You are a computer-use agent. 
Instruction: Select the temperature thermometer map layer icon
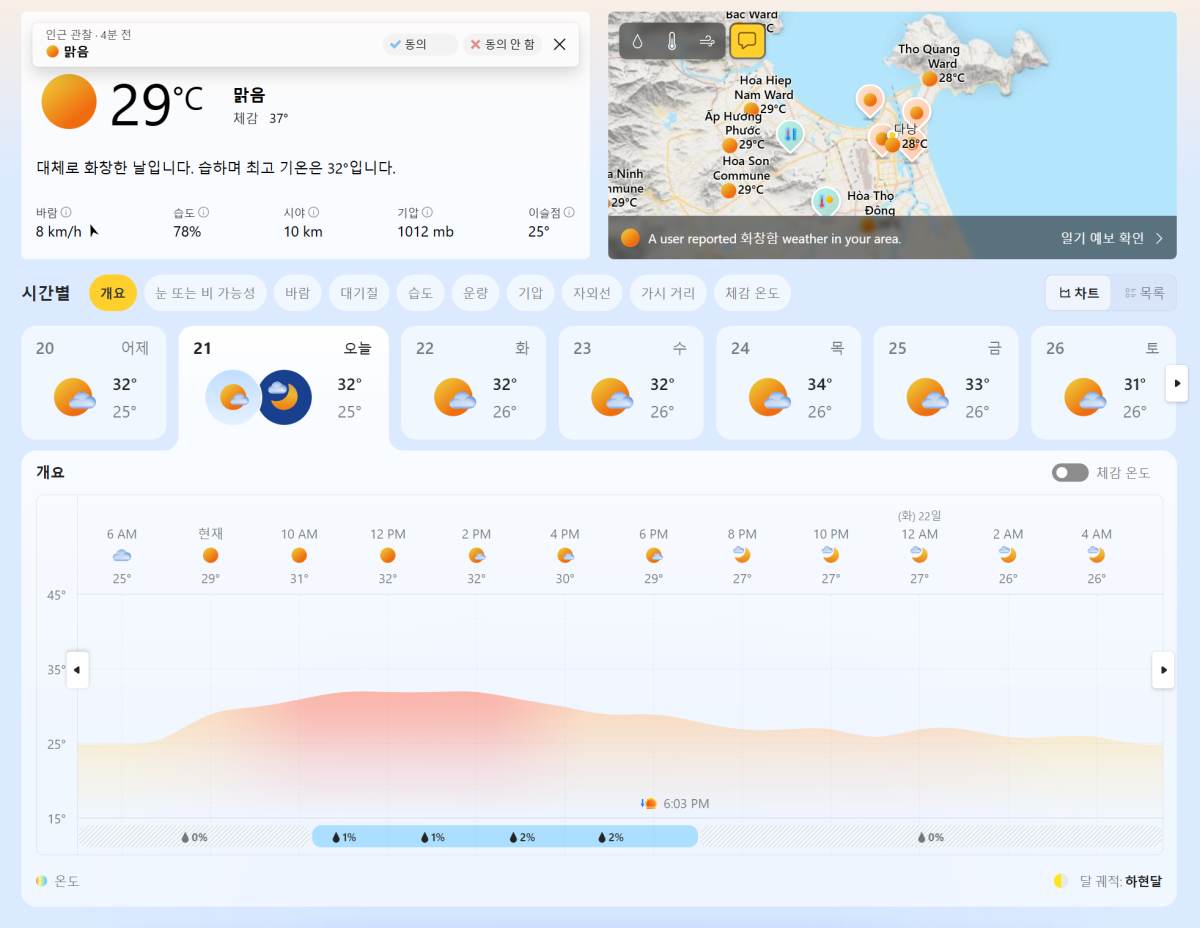[672, 41]
